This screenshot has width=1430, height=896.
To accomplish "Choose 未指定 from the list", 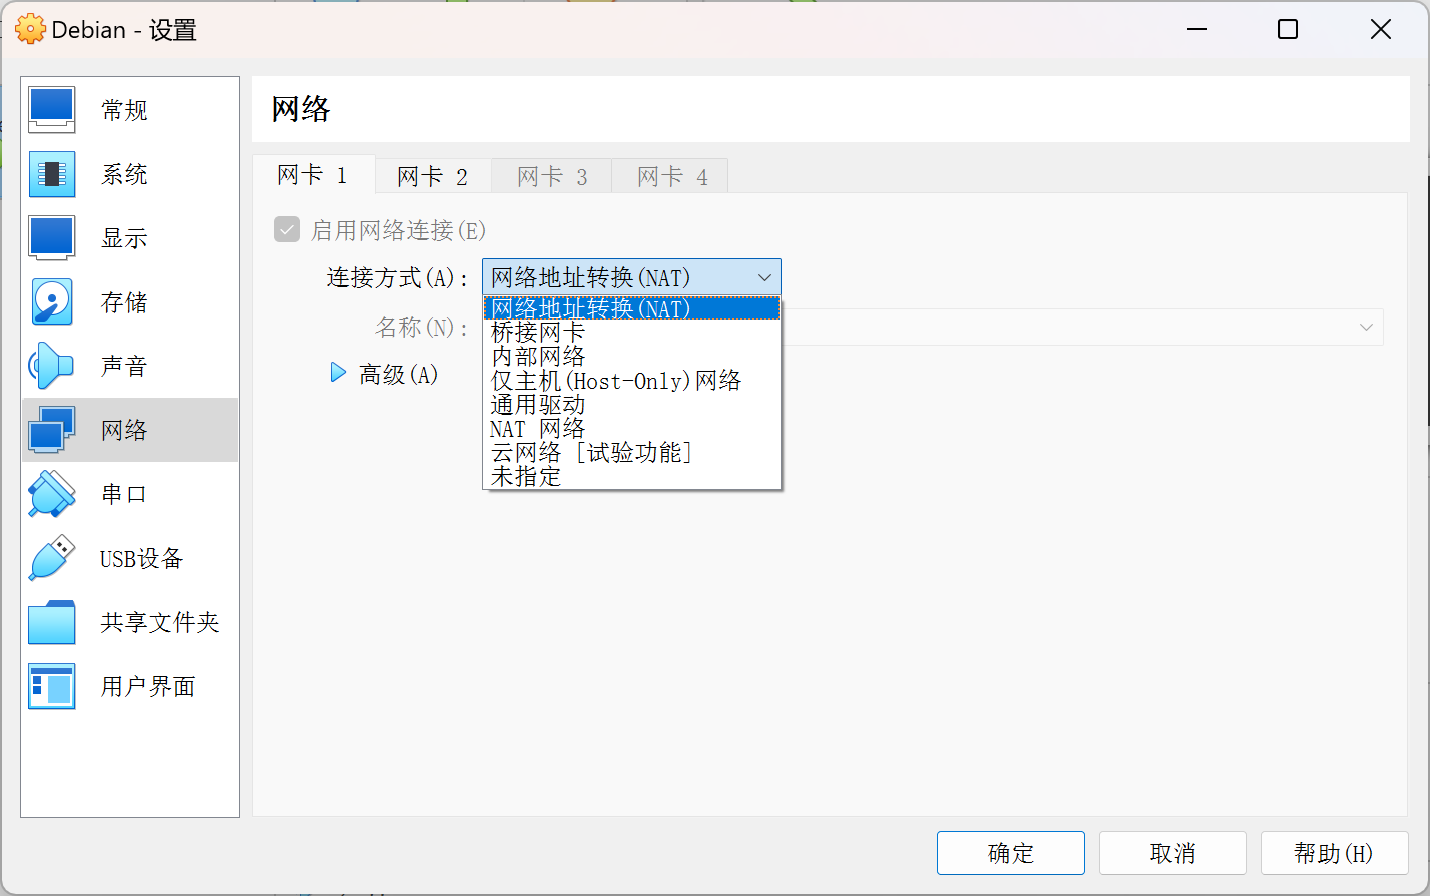I will click(632, 476).
